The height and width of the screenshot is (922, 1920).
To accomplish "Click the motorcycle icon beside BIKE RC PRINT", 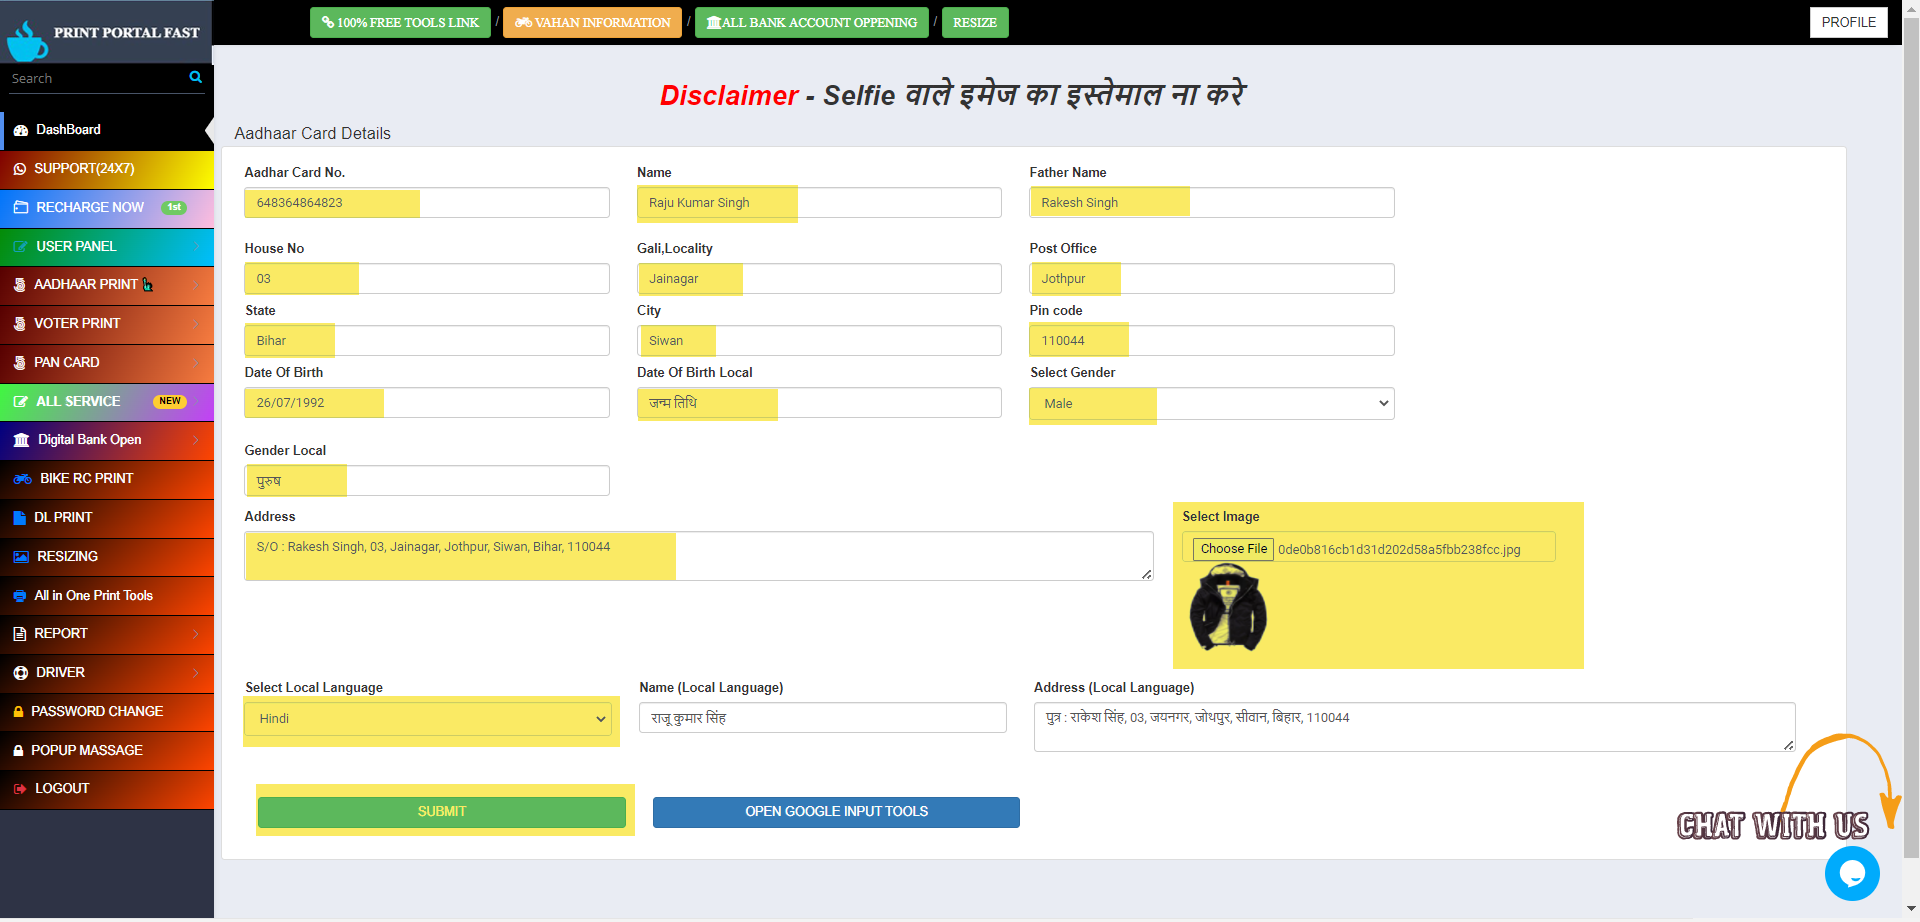I will pyautogui.click(x=22, y=479).
